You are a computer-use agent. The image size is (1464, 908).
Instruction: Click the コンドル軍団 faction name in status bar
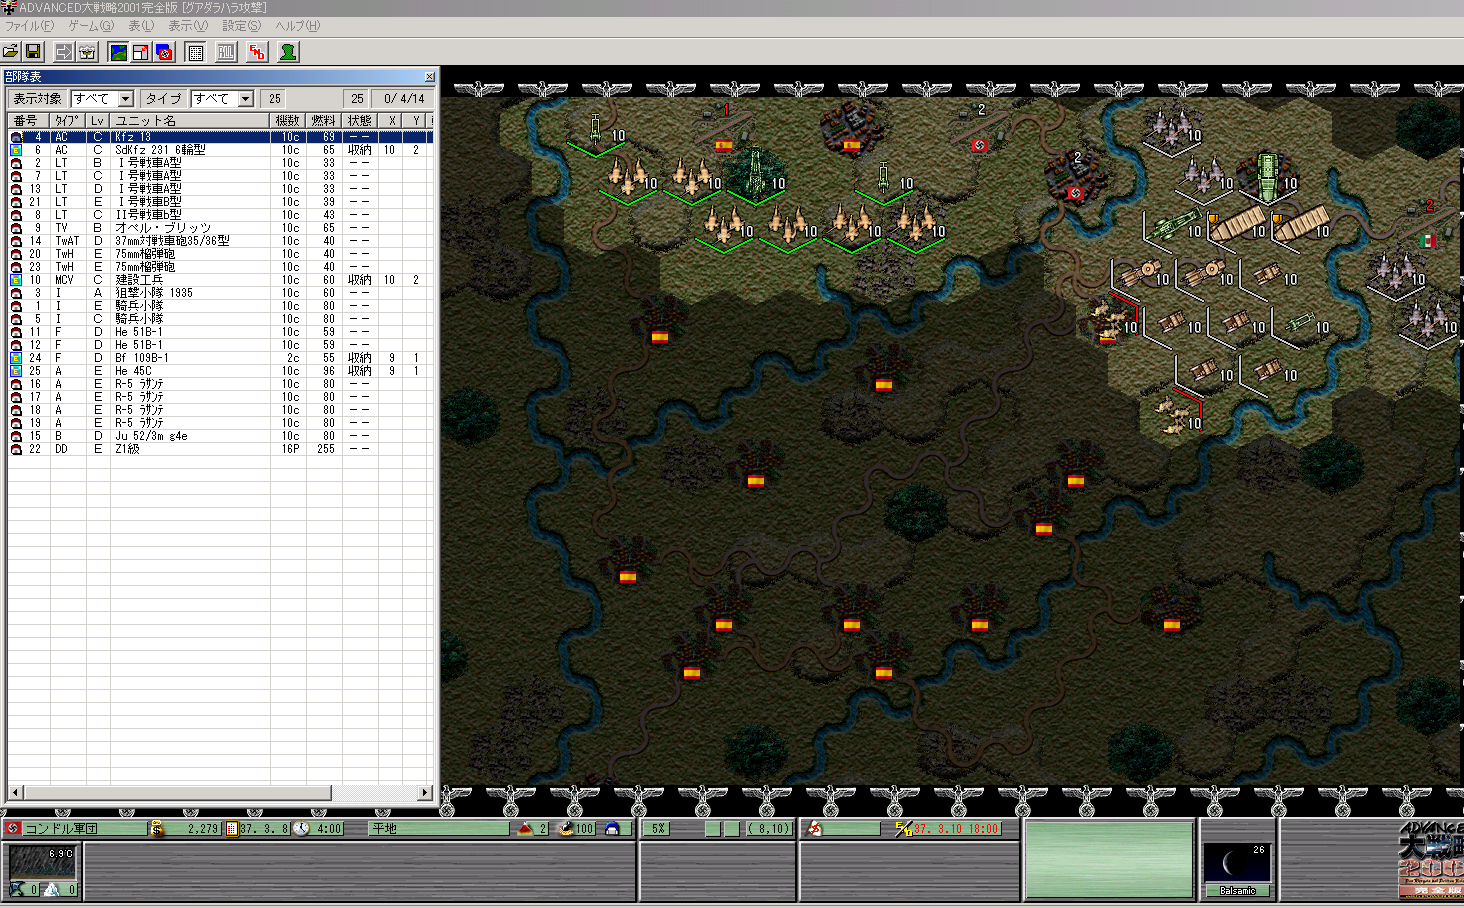tap(62, 829)
